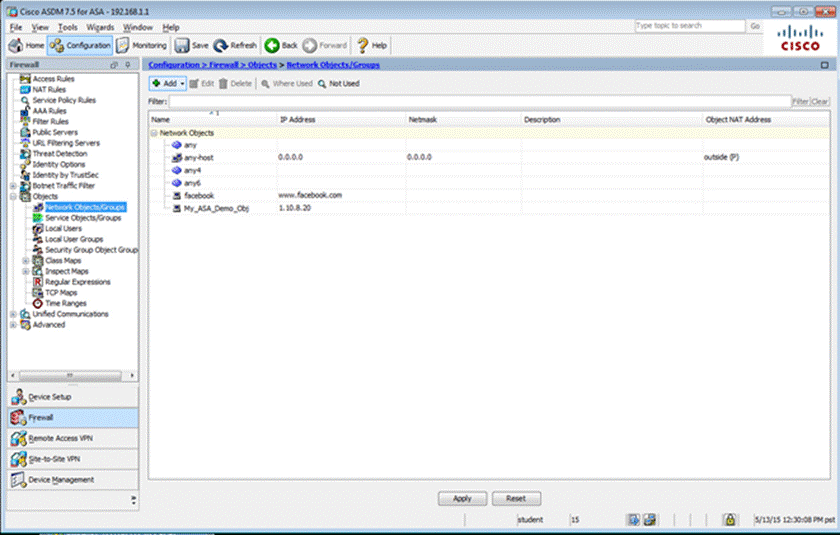
Task: Open the Tools menu
Action: pyautogui.click(x=68, y=27)
